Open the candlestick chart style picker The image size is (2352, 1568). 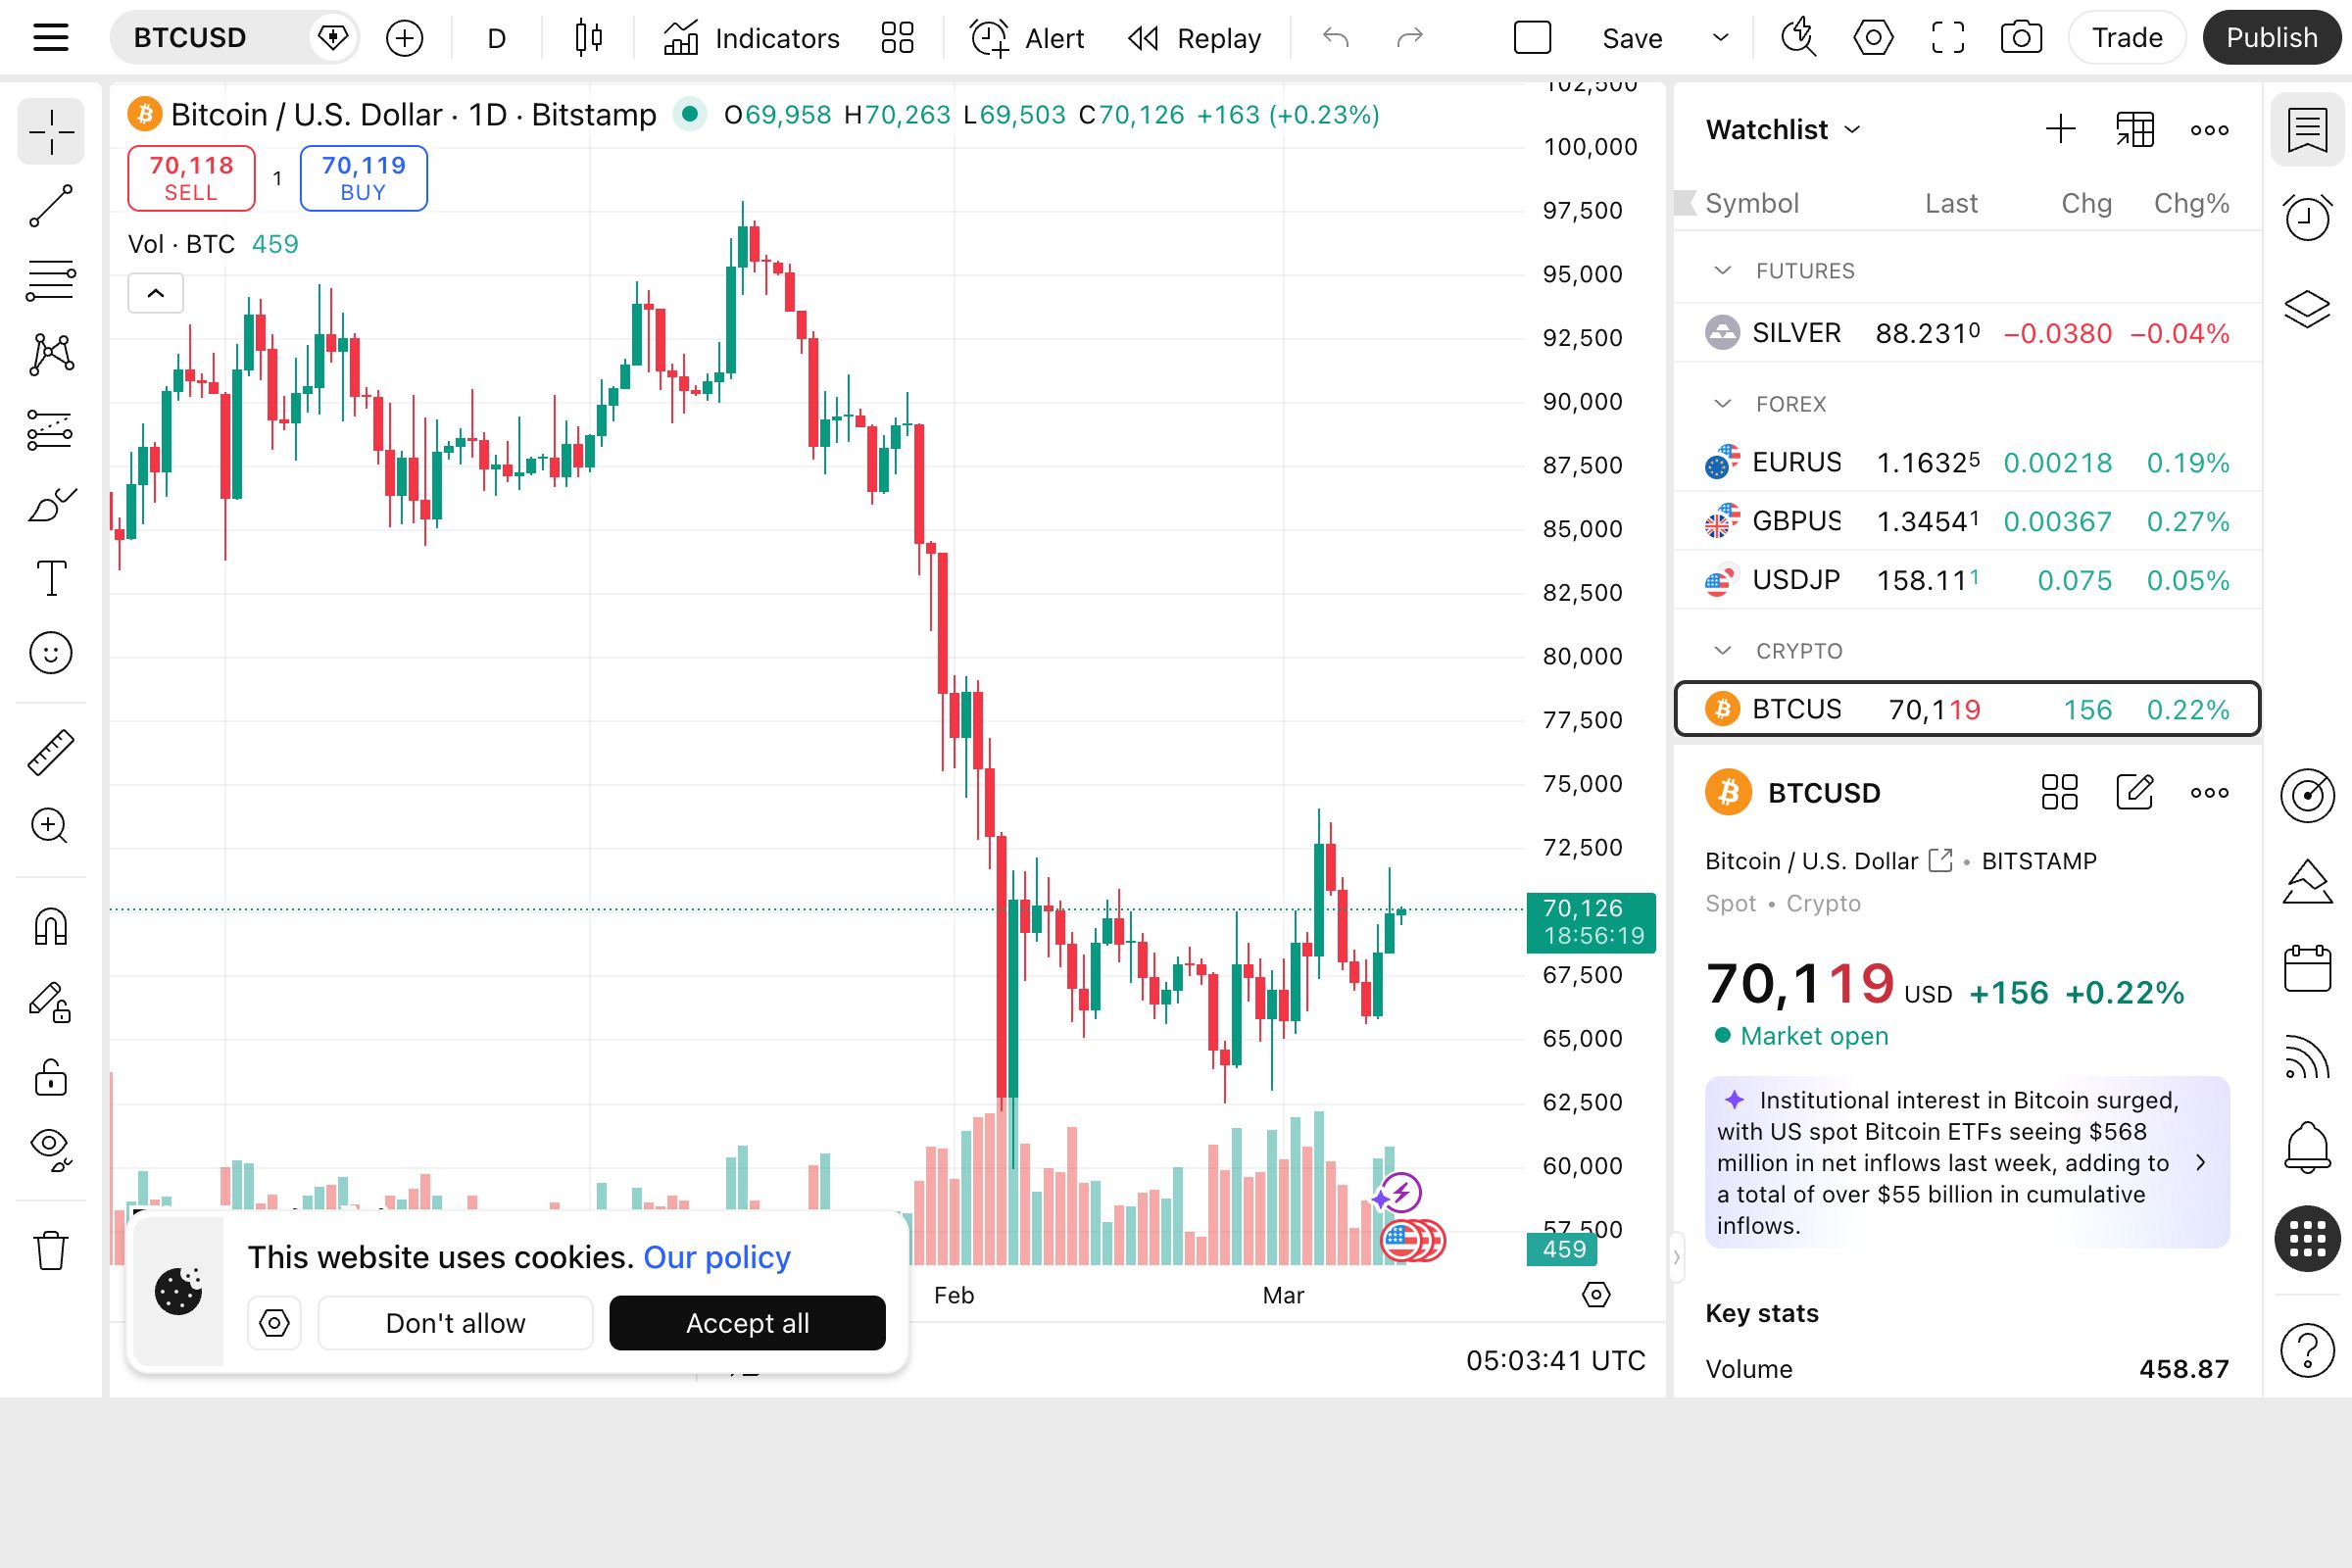tap(588, 38)
